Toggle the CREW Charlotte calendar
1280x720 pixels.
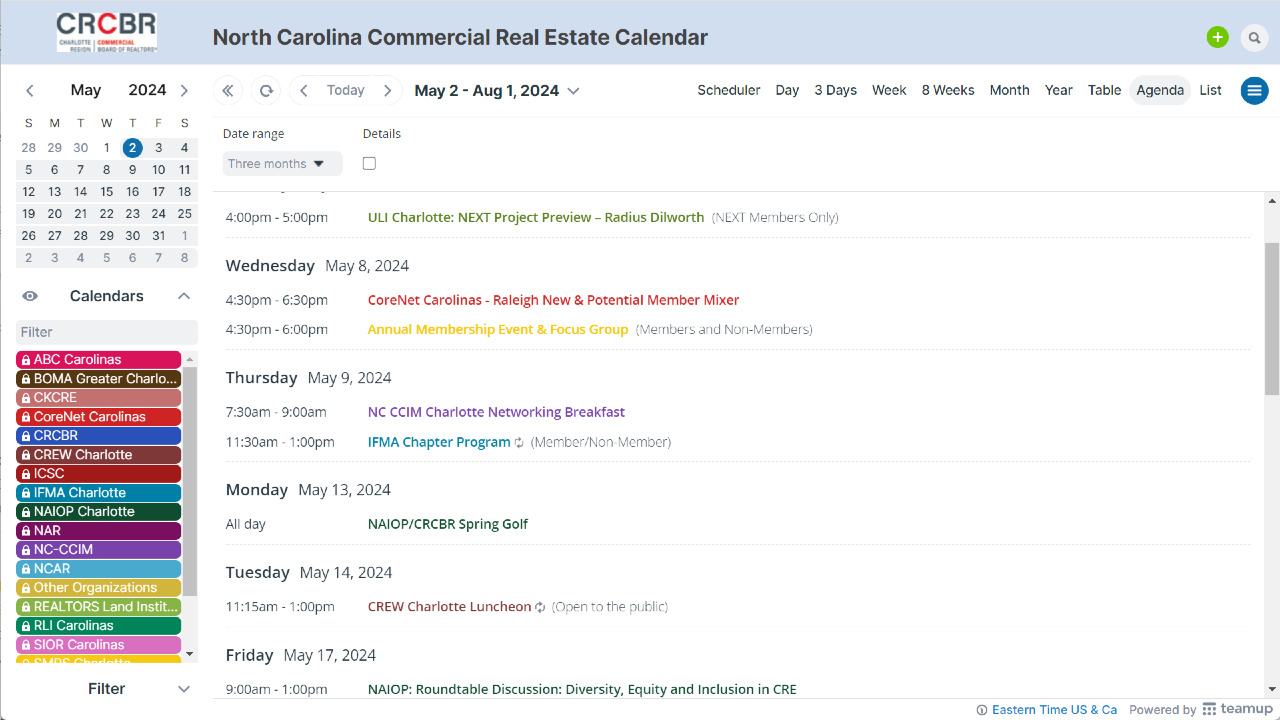[99, 454]
